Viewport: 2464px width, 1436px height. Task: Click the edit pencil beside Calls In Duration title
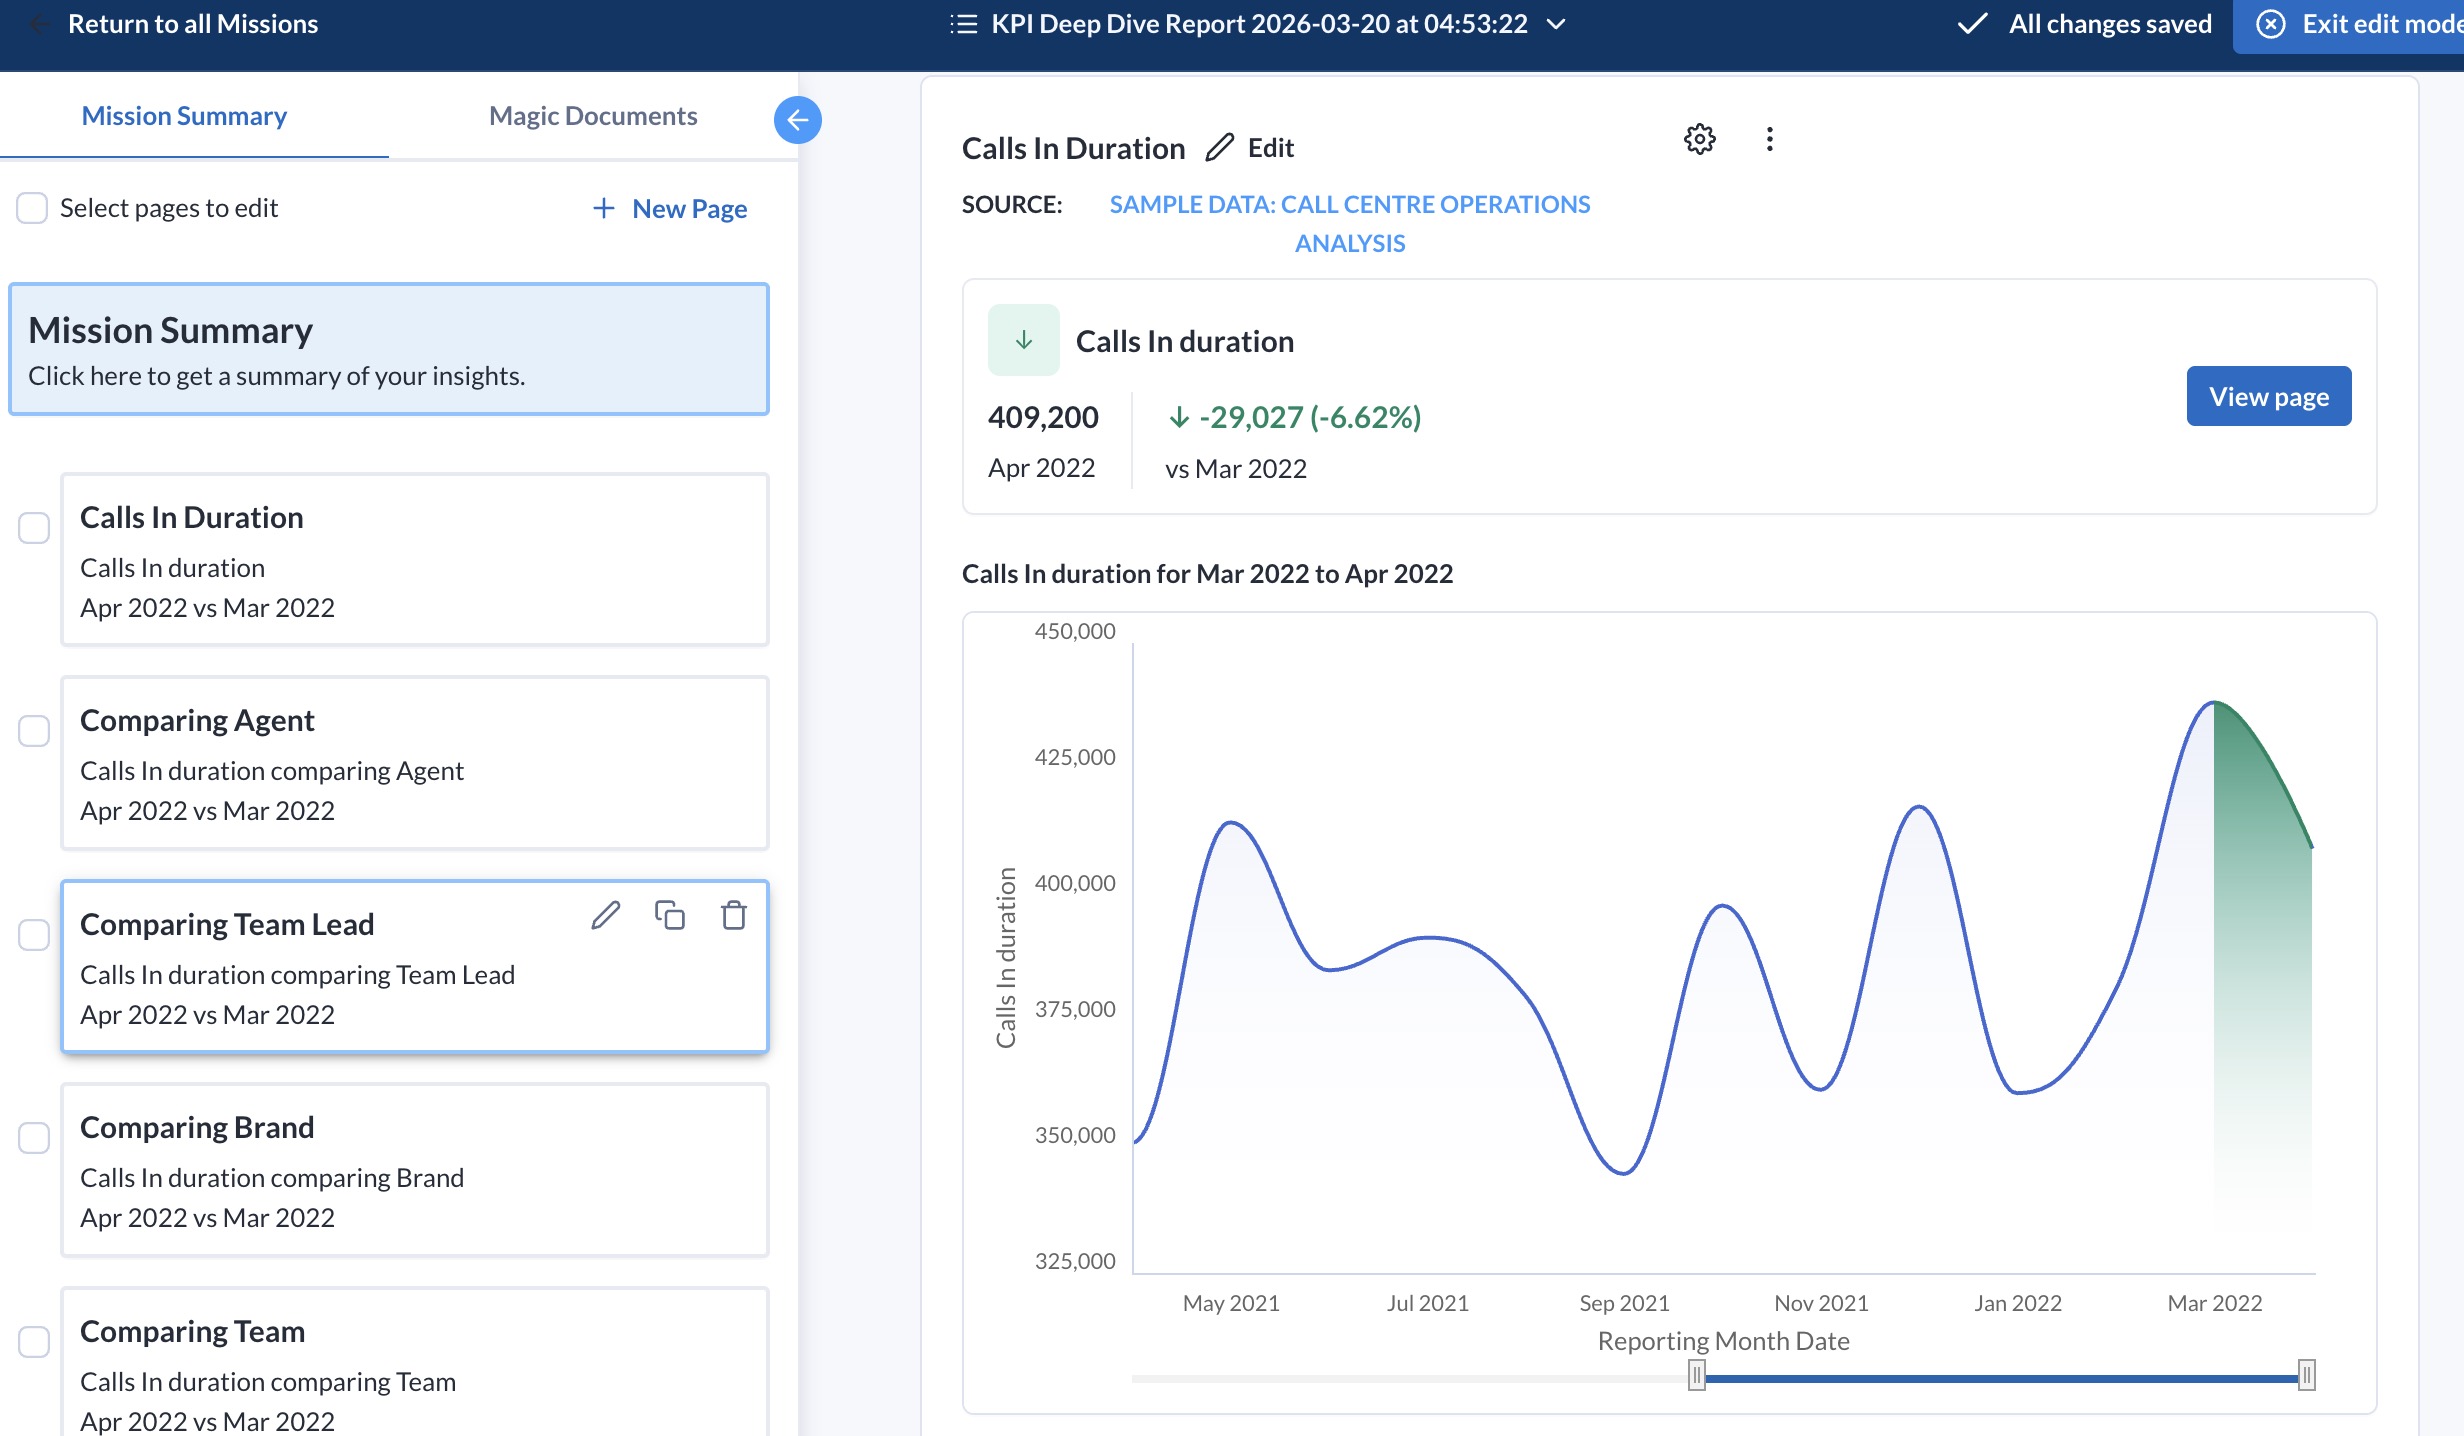pyautogui.click(x=1219, y=146)
